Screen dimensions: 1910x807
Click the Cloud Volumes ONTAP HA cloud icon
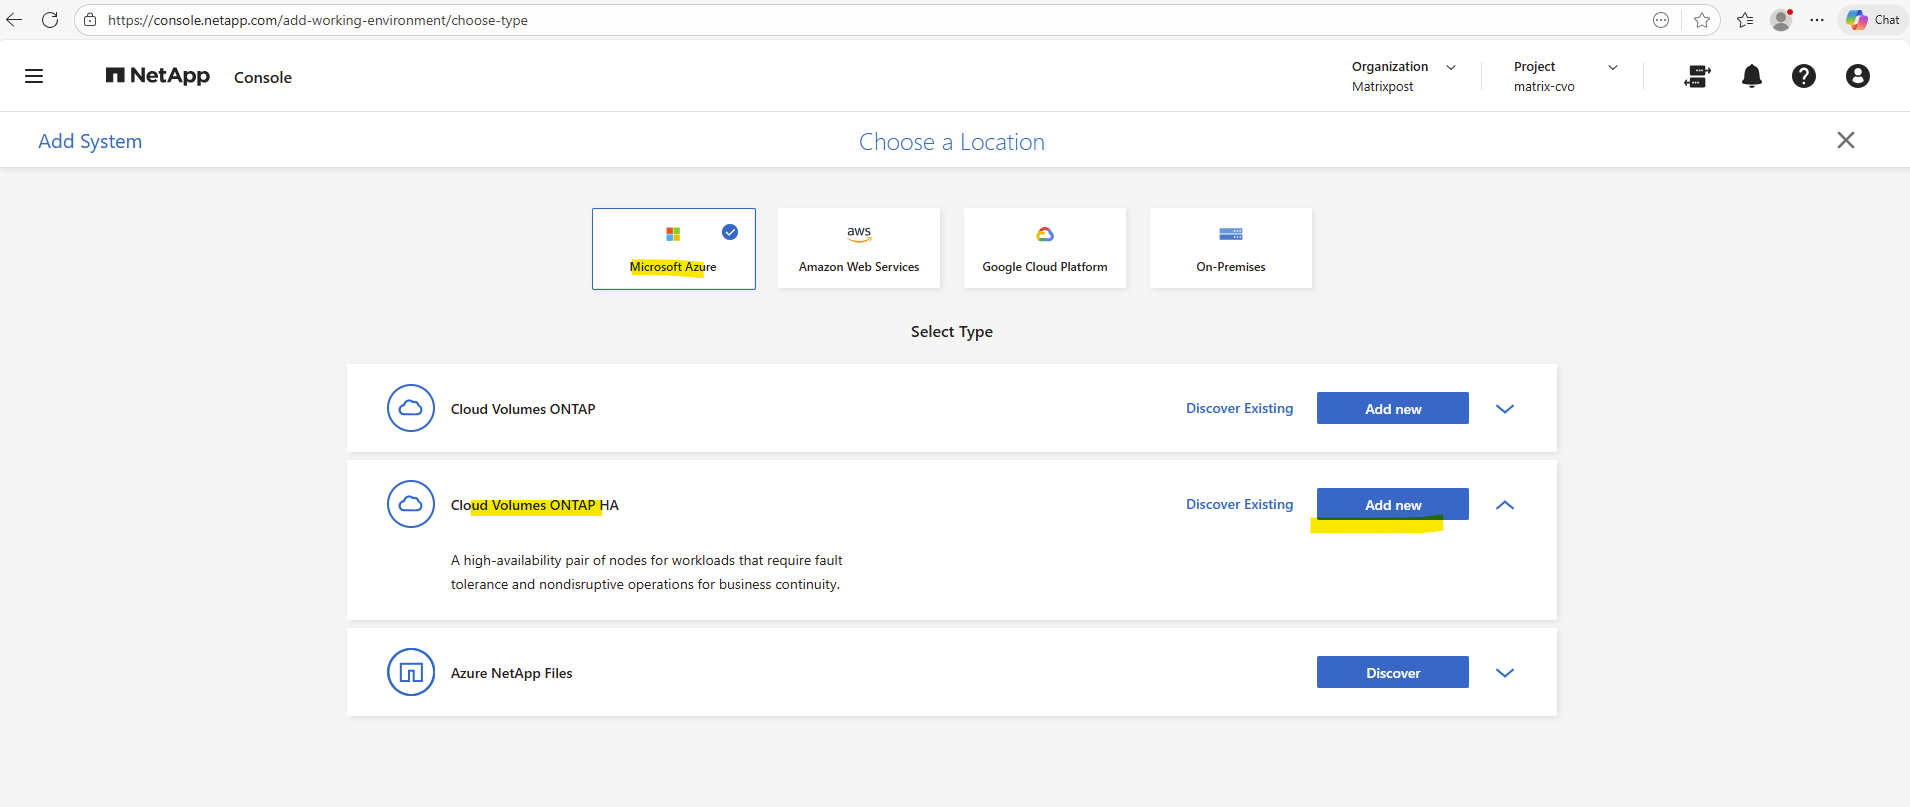click(410, 504)
